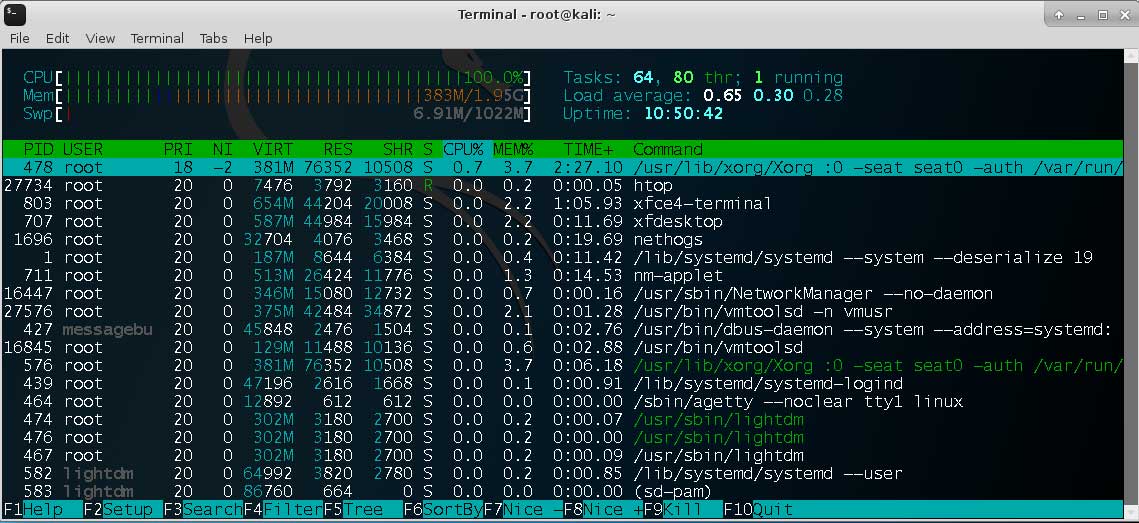Open the Tabs menu
The width and height of the screenshot is (1139, 523).
tap(213, 38)
